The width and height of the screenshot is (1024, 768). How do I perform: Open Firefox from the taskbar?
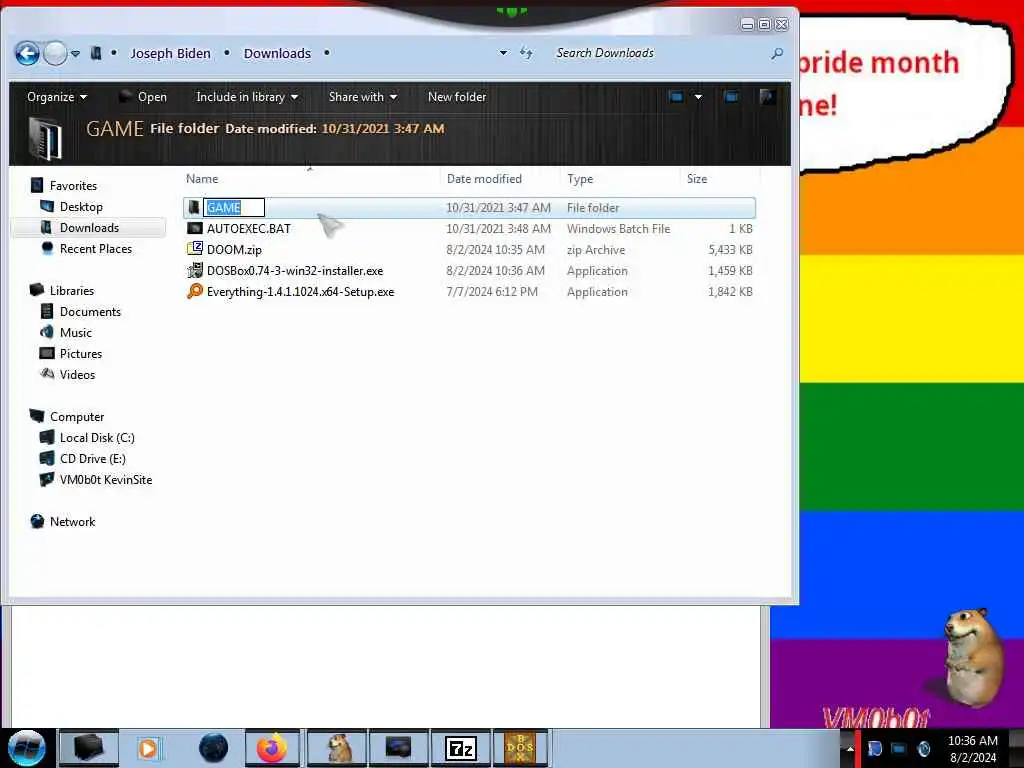click(x=272, y=748)
